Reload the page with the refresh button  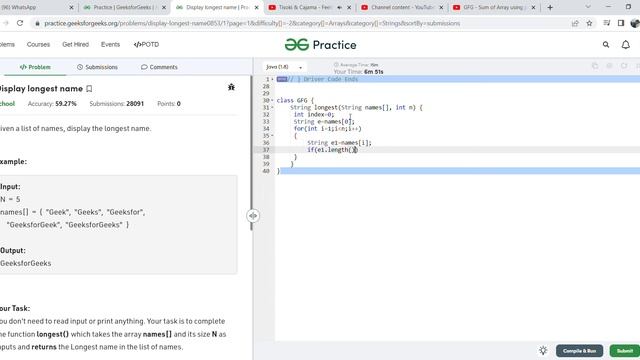coord(20,23)
